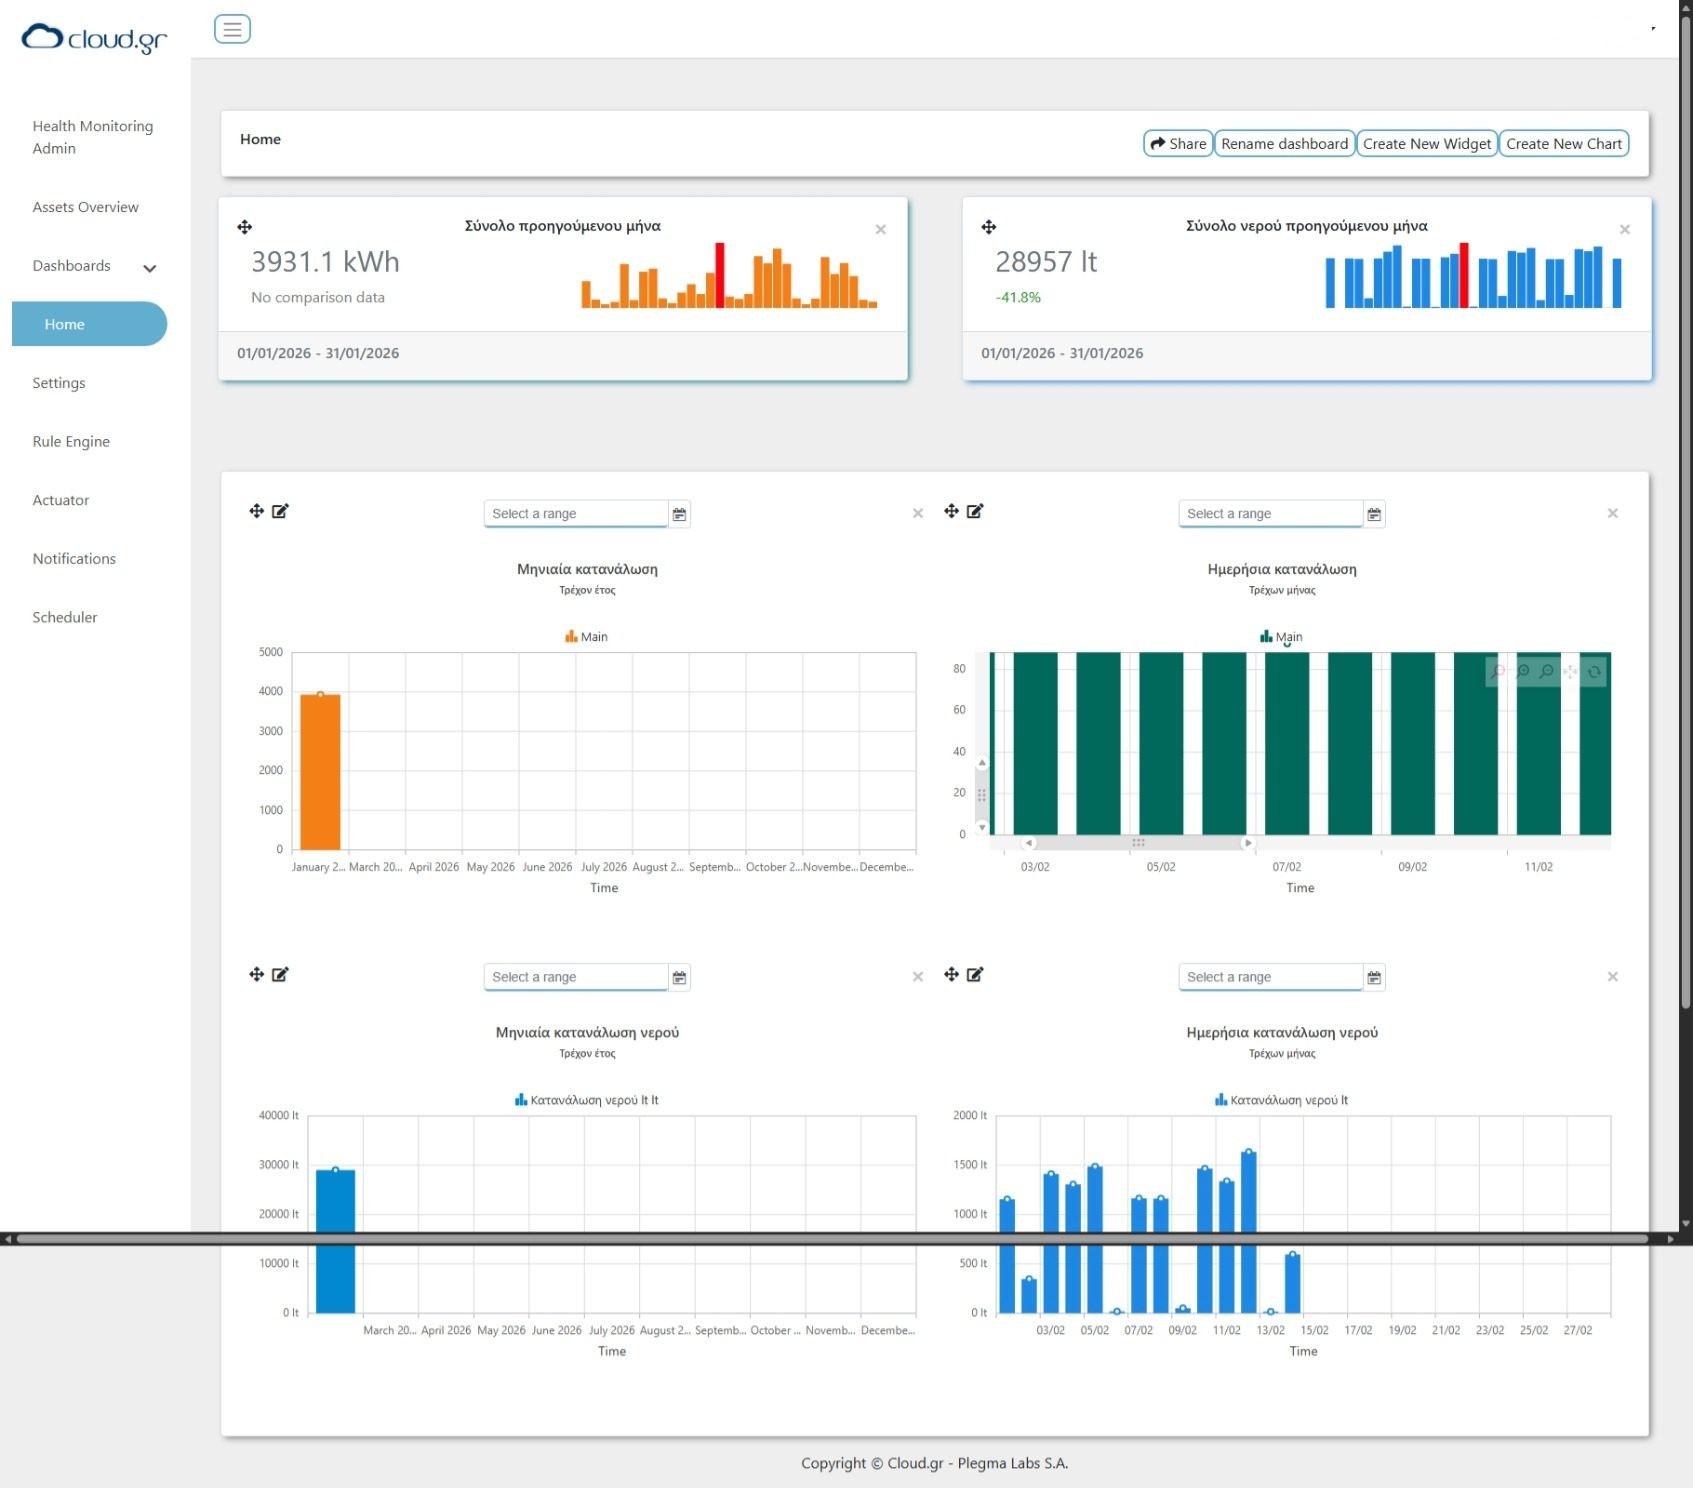The width and height of the screenshot is (1693, 1488).
Task: Open Rule Engine from the sidebar
Action: tap(71, 442)
